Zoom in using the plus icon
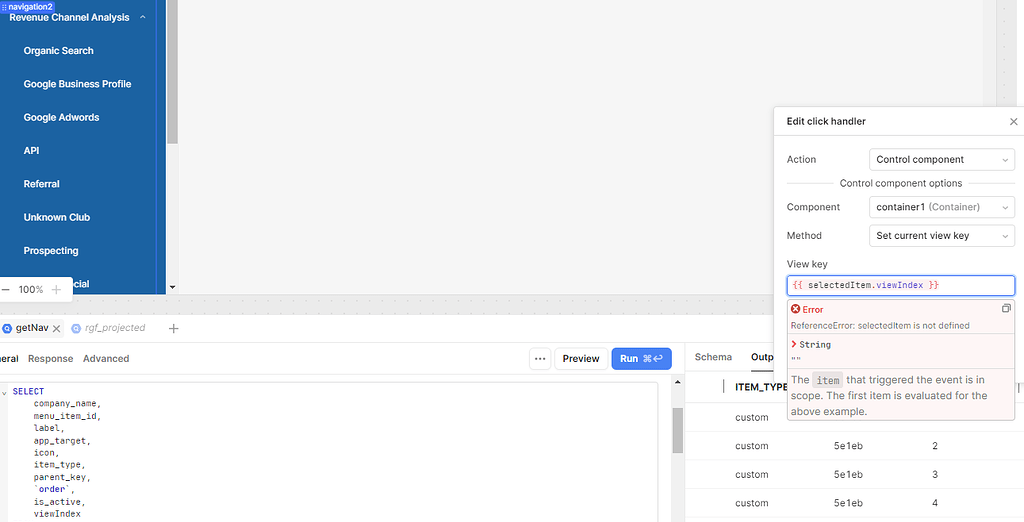 (56, 289)
